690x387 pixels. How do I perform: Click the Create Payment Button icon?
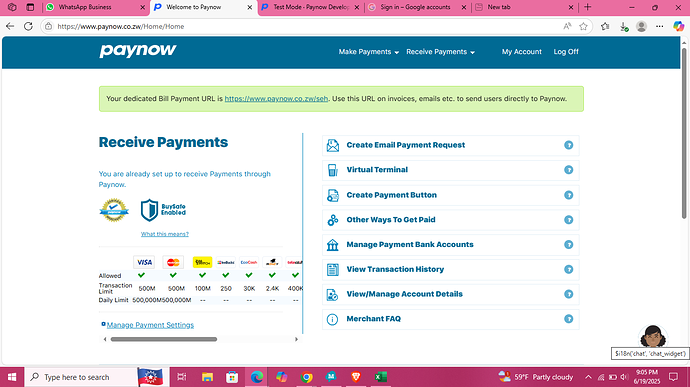pyautogui.click(x=333, y=195)
